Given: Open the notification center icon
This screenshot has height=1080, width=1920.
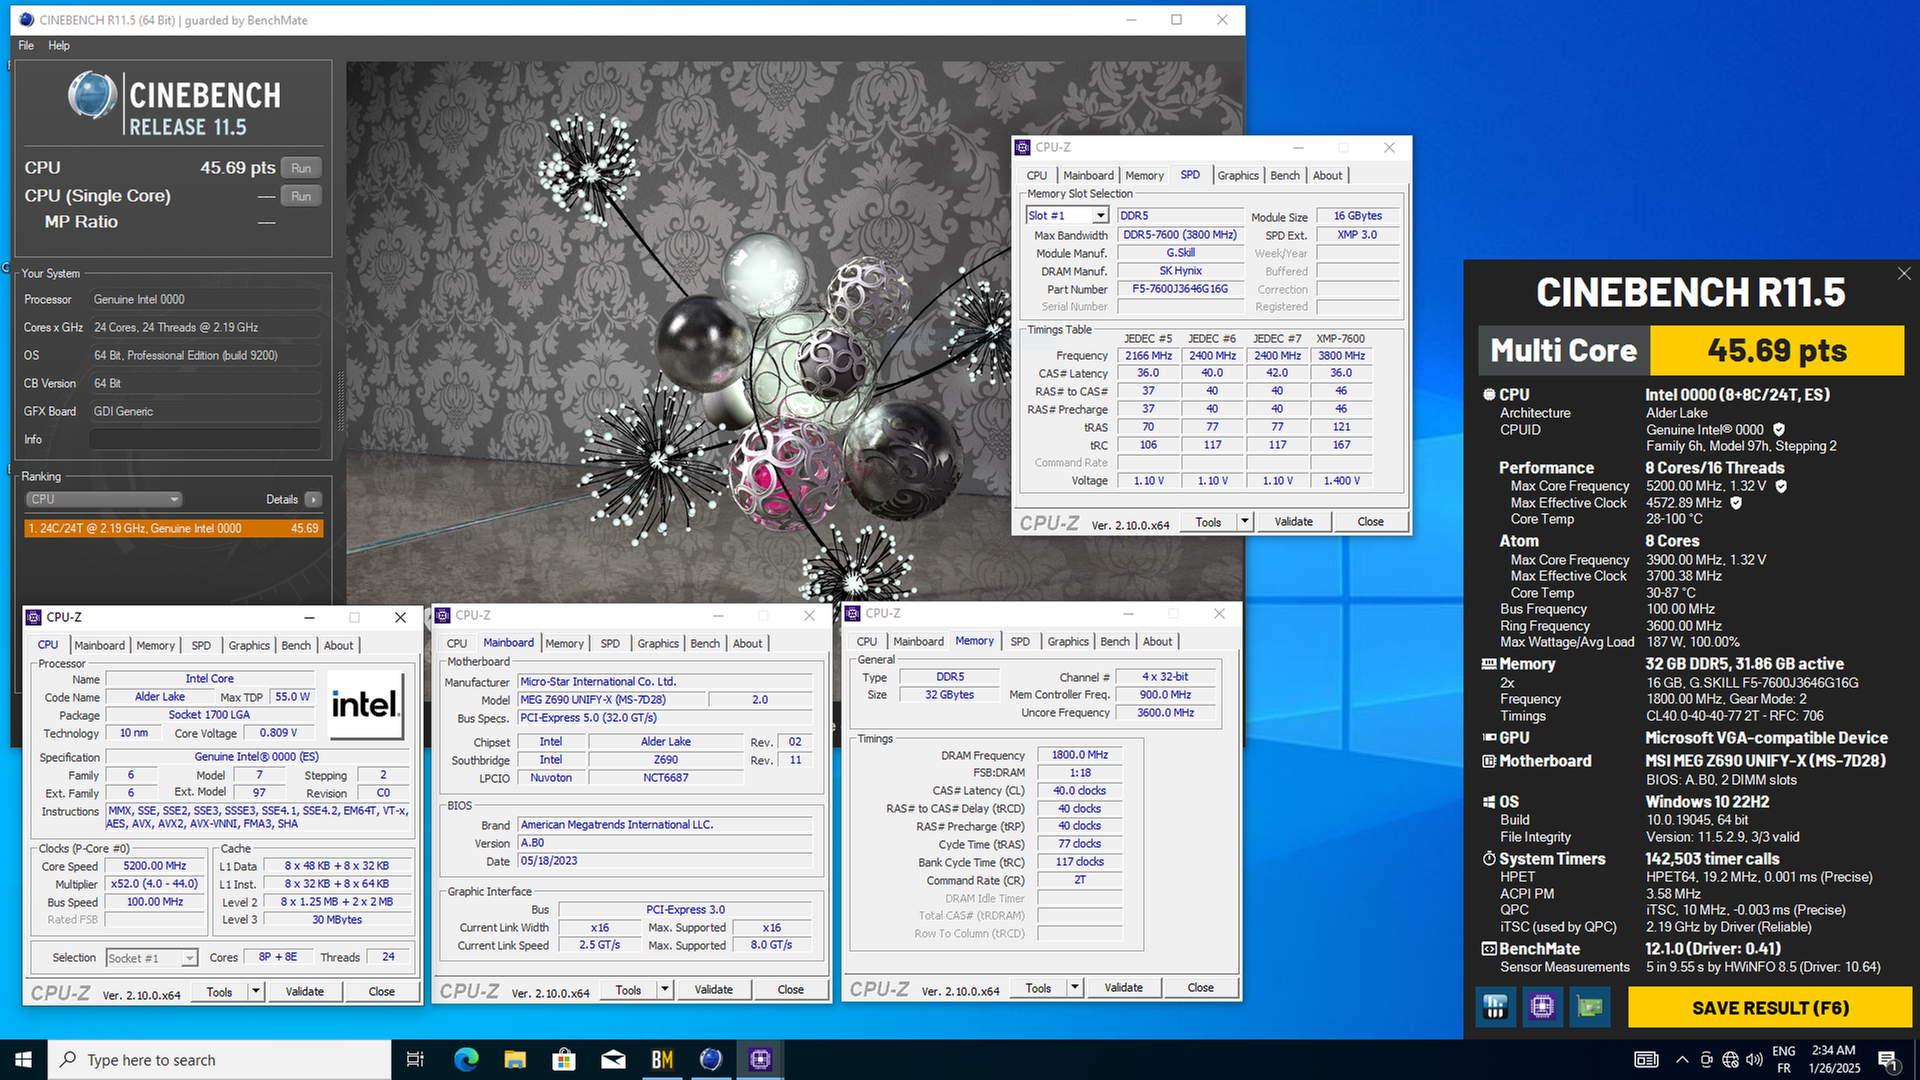Looking at the screenshot, I should click(1888, 1060).
